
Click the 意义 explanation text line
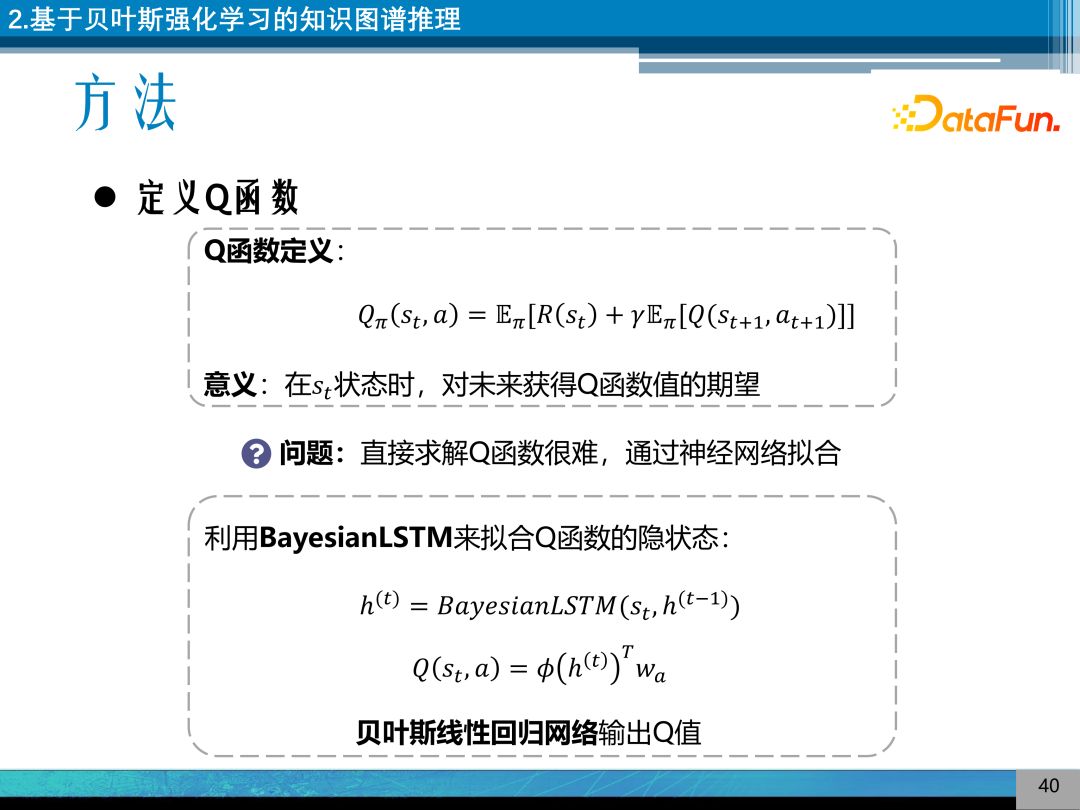pos(481,384)
